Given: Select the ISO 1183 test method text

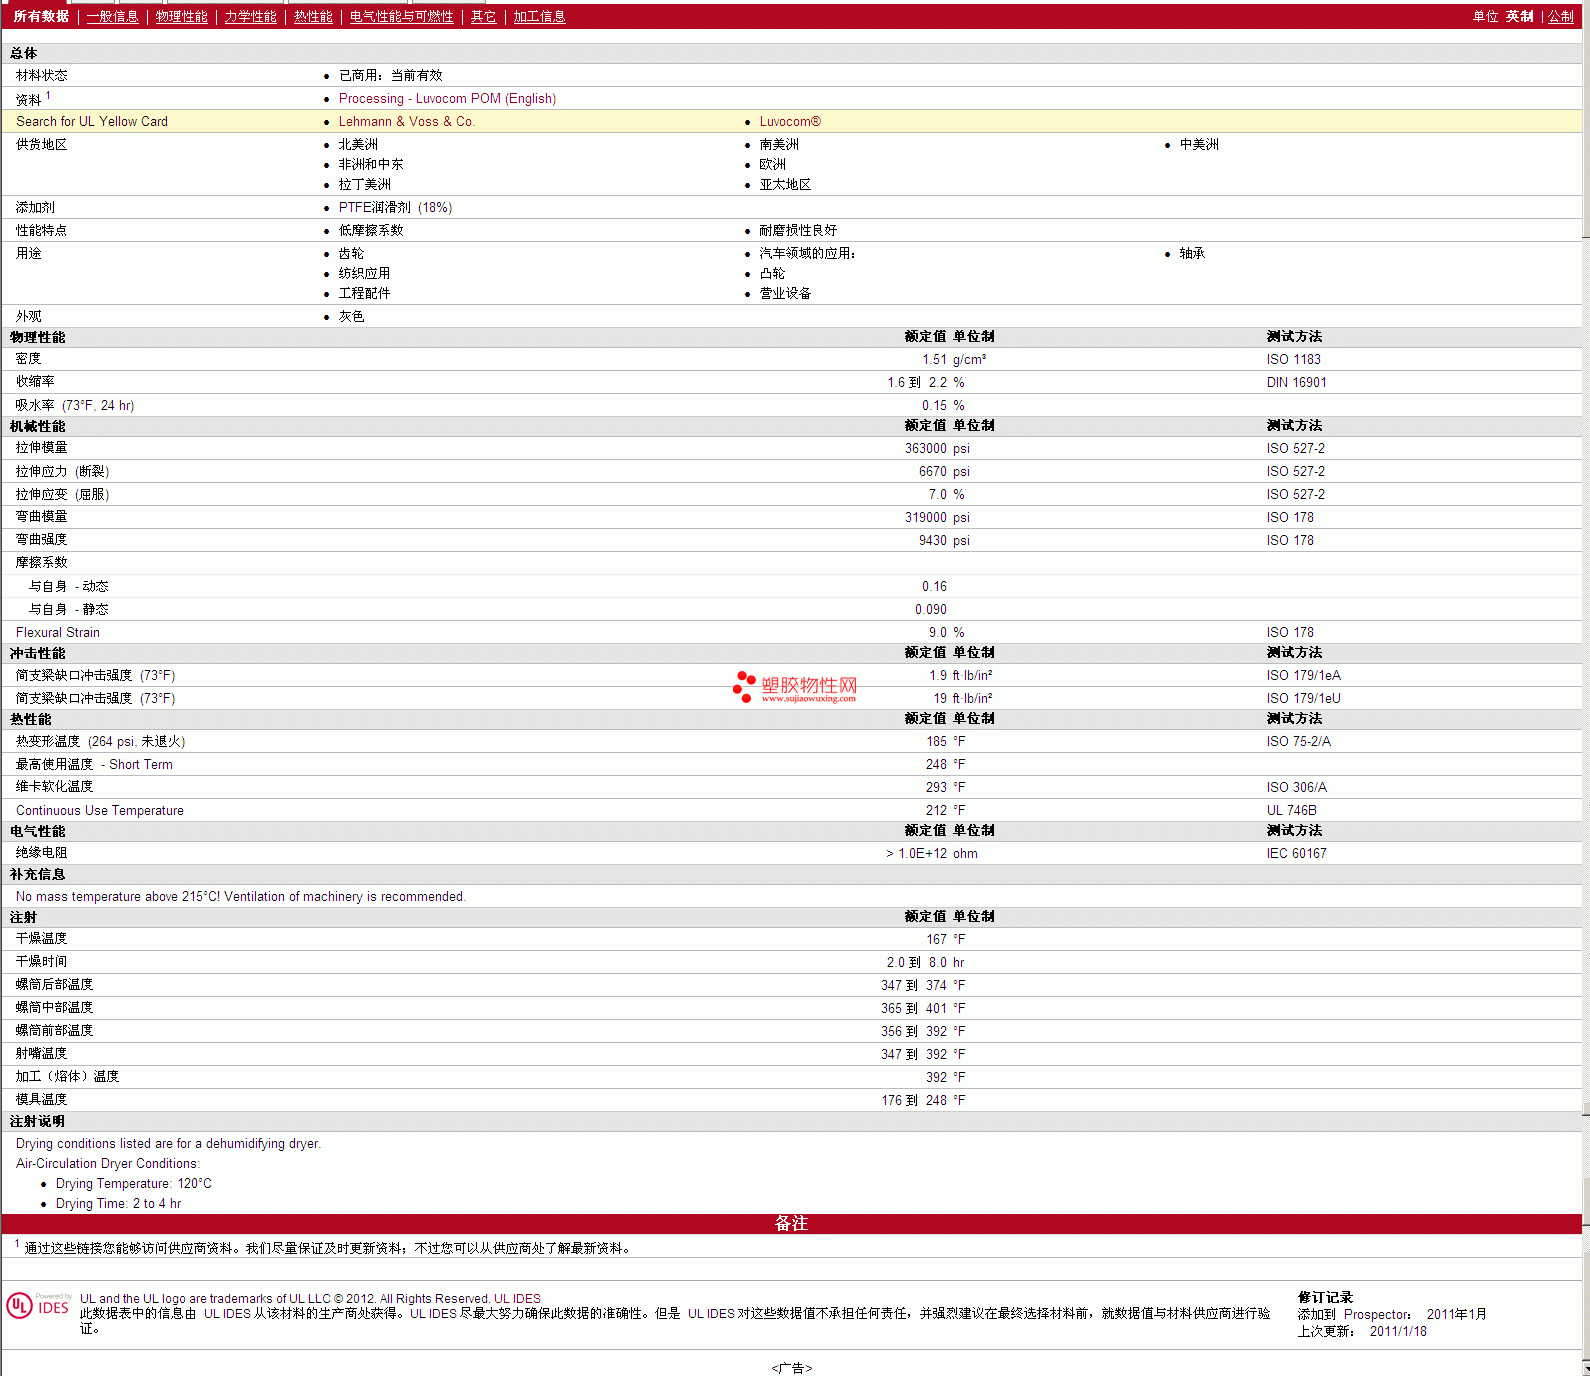Looking at the screenshot, I should click(x=1293, y=359).
